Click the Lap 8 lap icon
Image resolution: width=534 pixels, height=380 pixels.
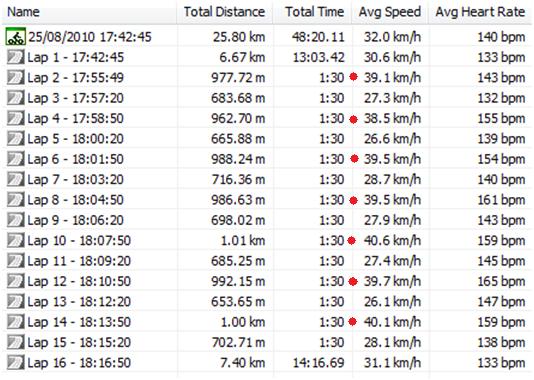[x=16, y=200]
